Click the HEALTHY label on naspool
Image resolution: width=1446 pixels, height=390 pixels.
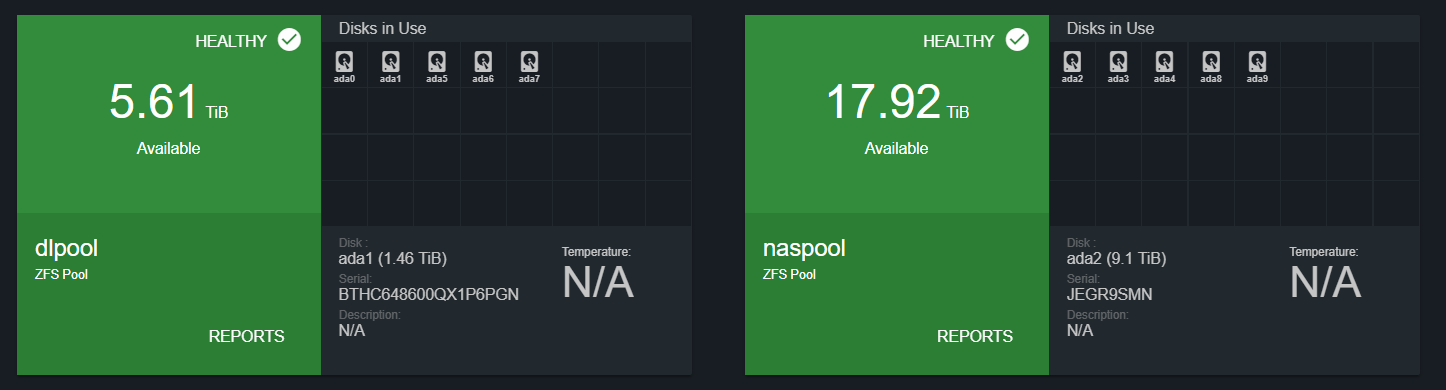tap(959, 41)
